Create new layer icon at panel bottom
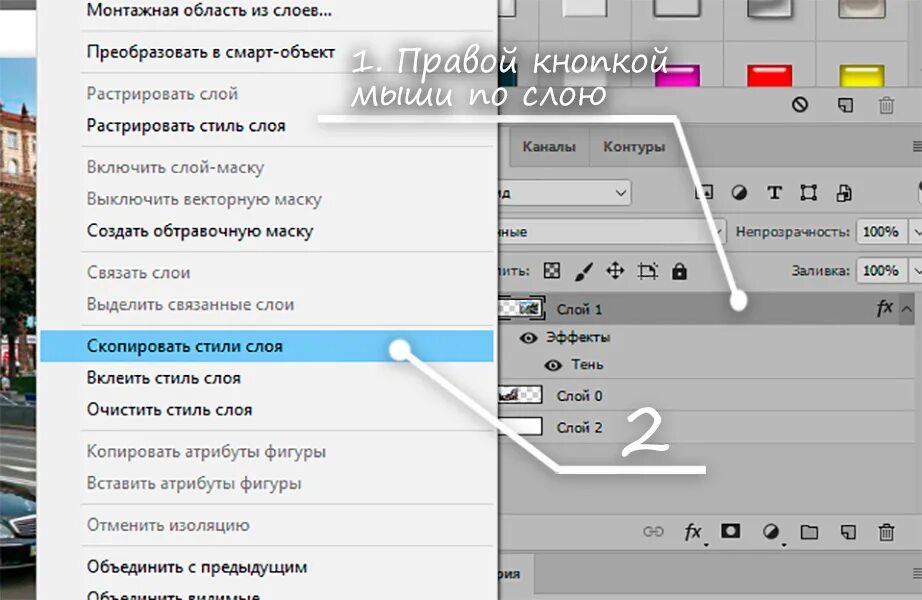Viewport: 922px width, 600px height. pos(847,532)
